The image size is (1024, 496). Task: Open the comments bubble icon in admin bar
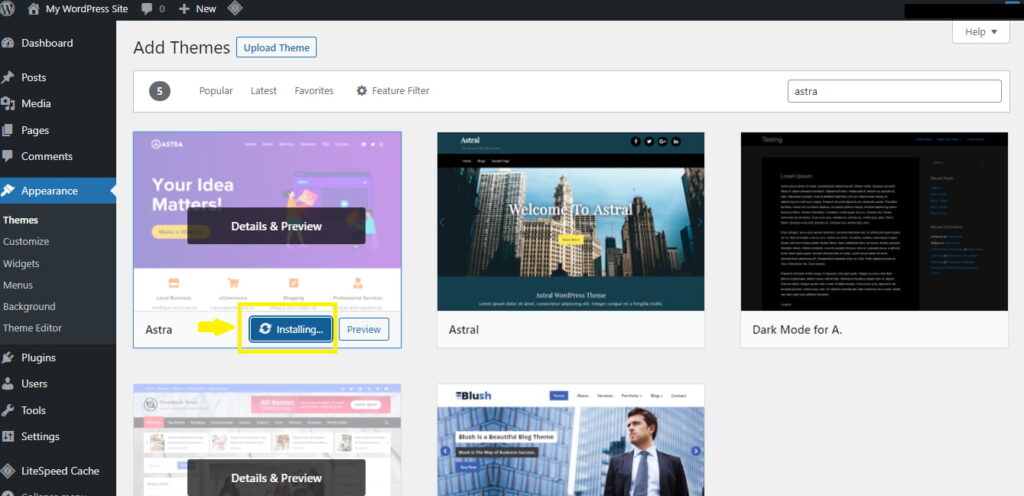(147, 9)
